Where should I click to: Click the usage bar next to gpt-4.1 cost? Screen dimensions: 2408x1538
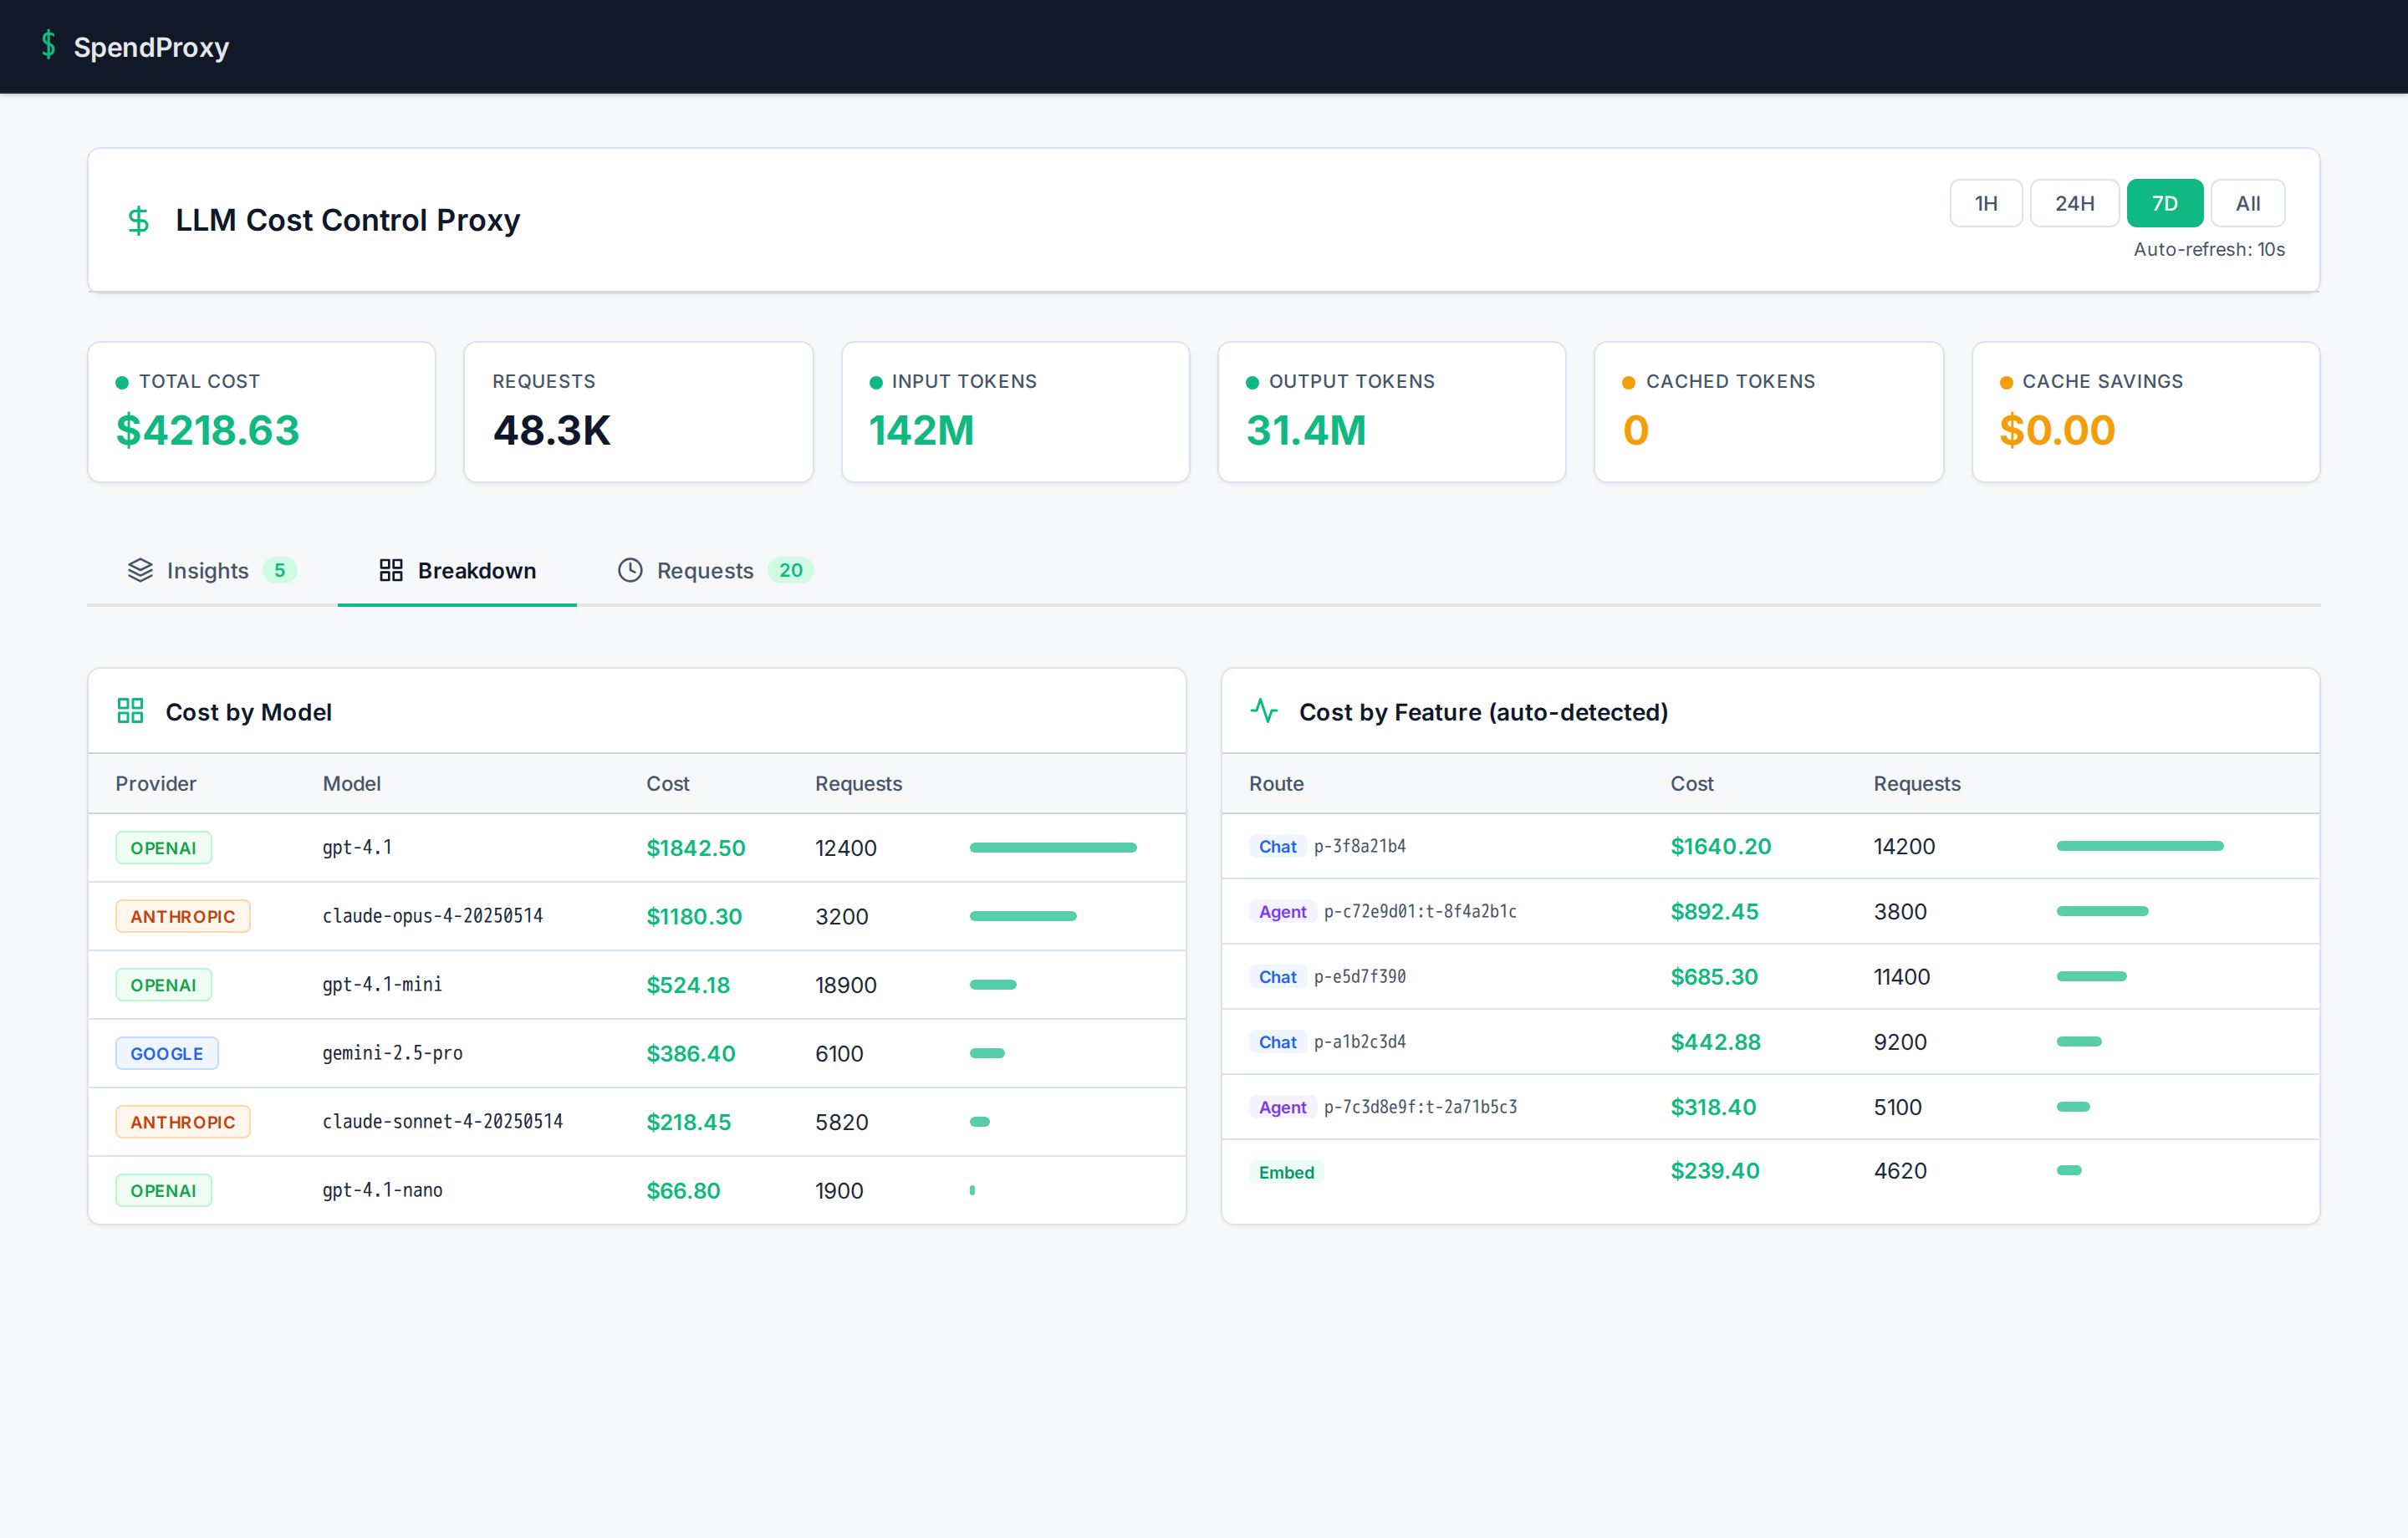click(x=1052, y=847)
